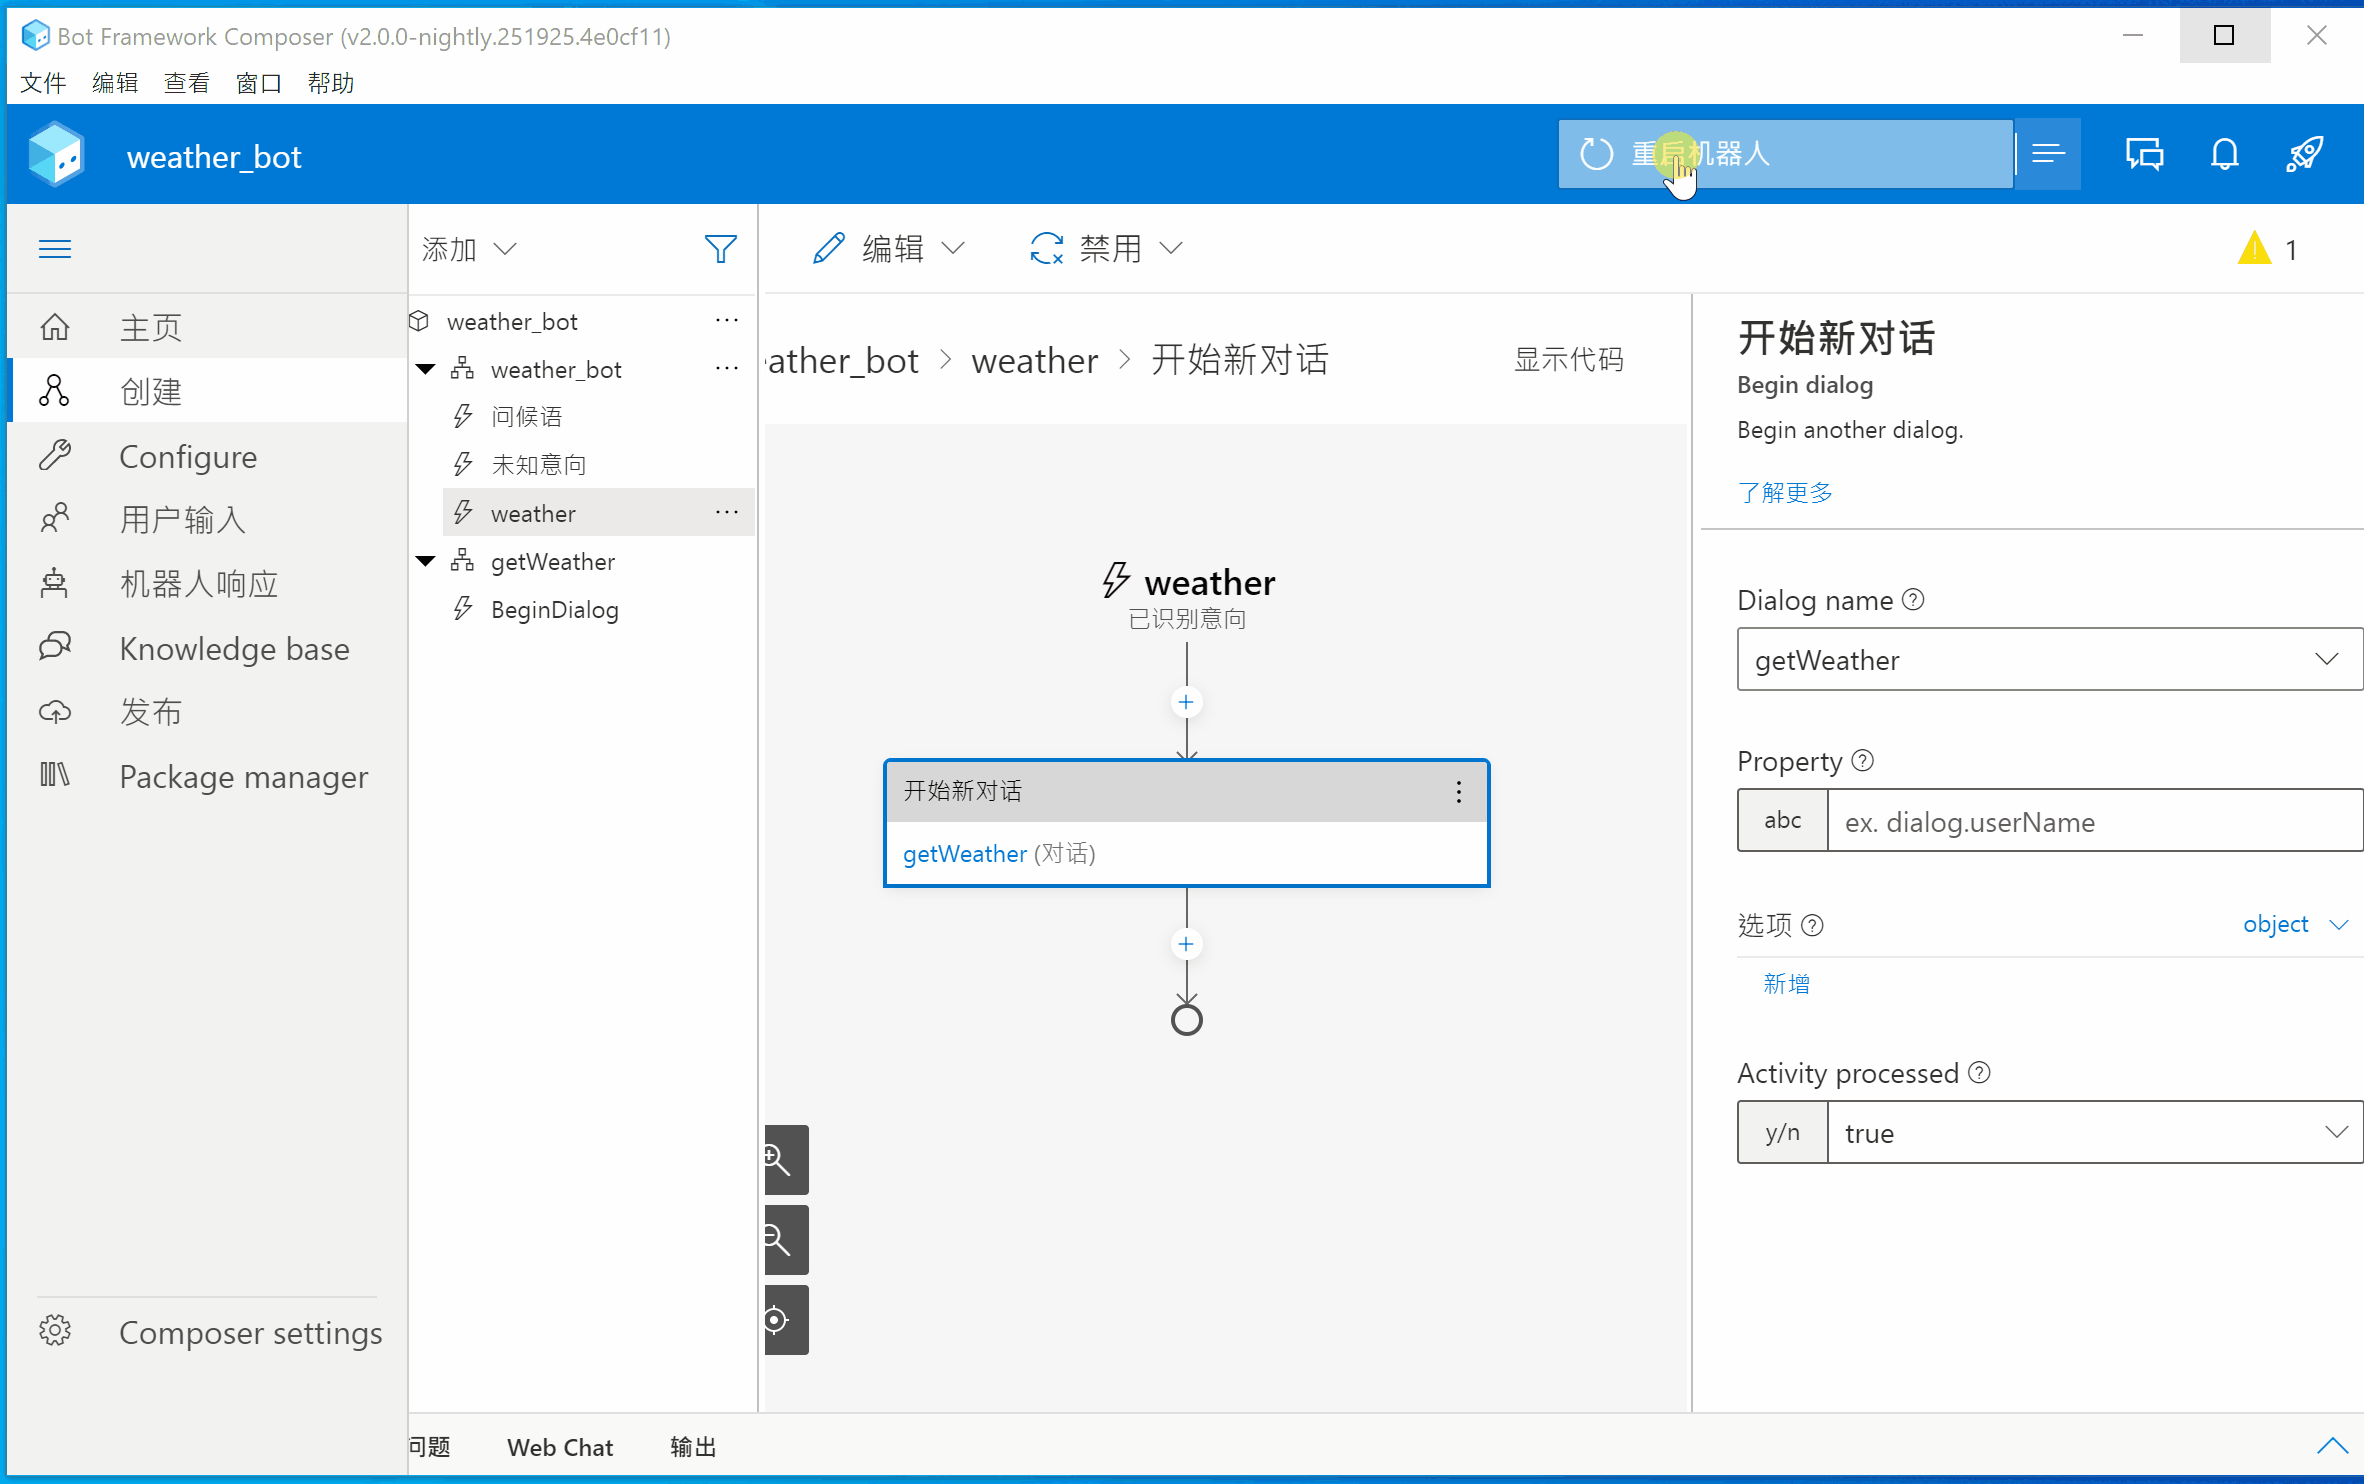Open the 开始新对话 node three-dot menu
This screenshot has width=2364, height=1484.
(1459, 792)
